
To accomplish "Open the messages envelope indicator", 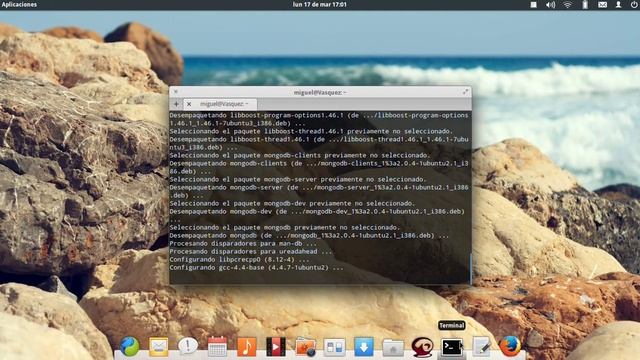I will coord(602,5).
